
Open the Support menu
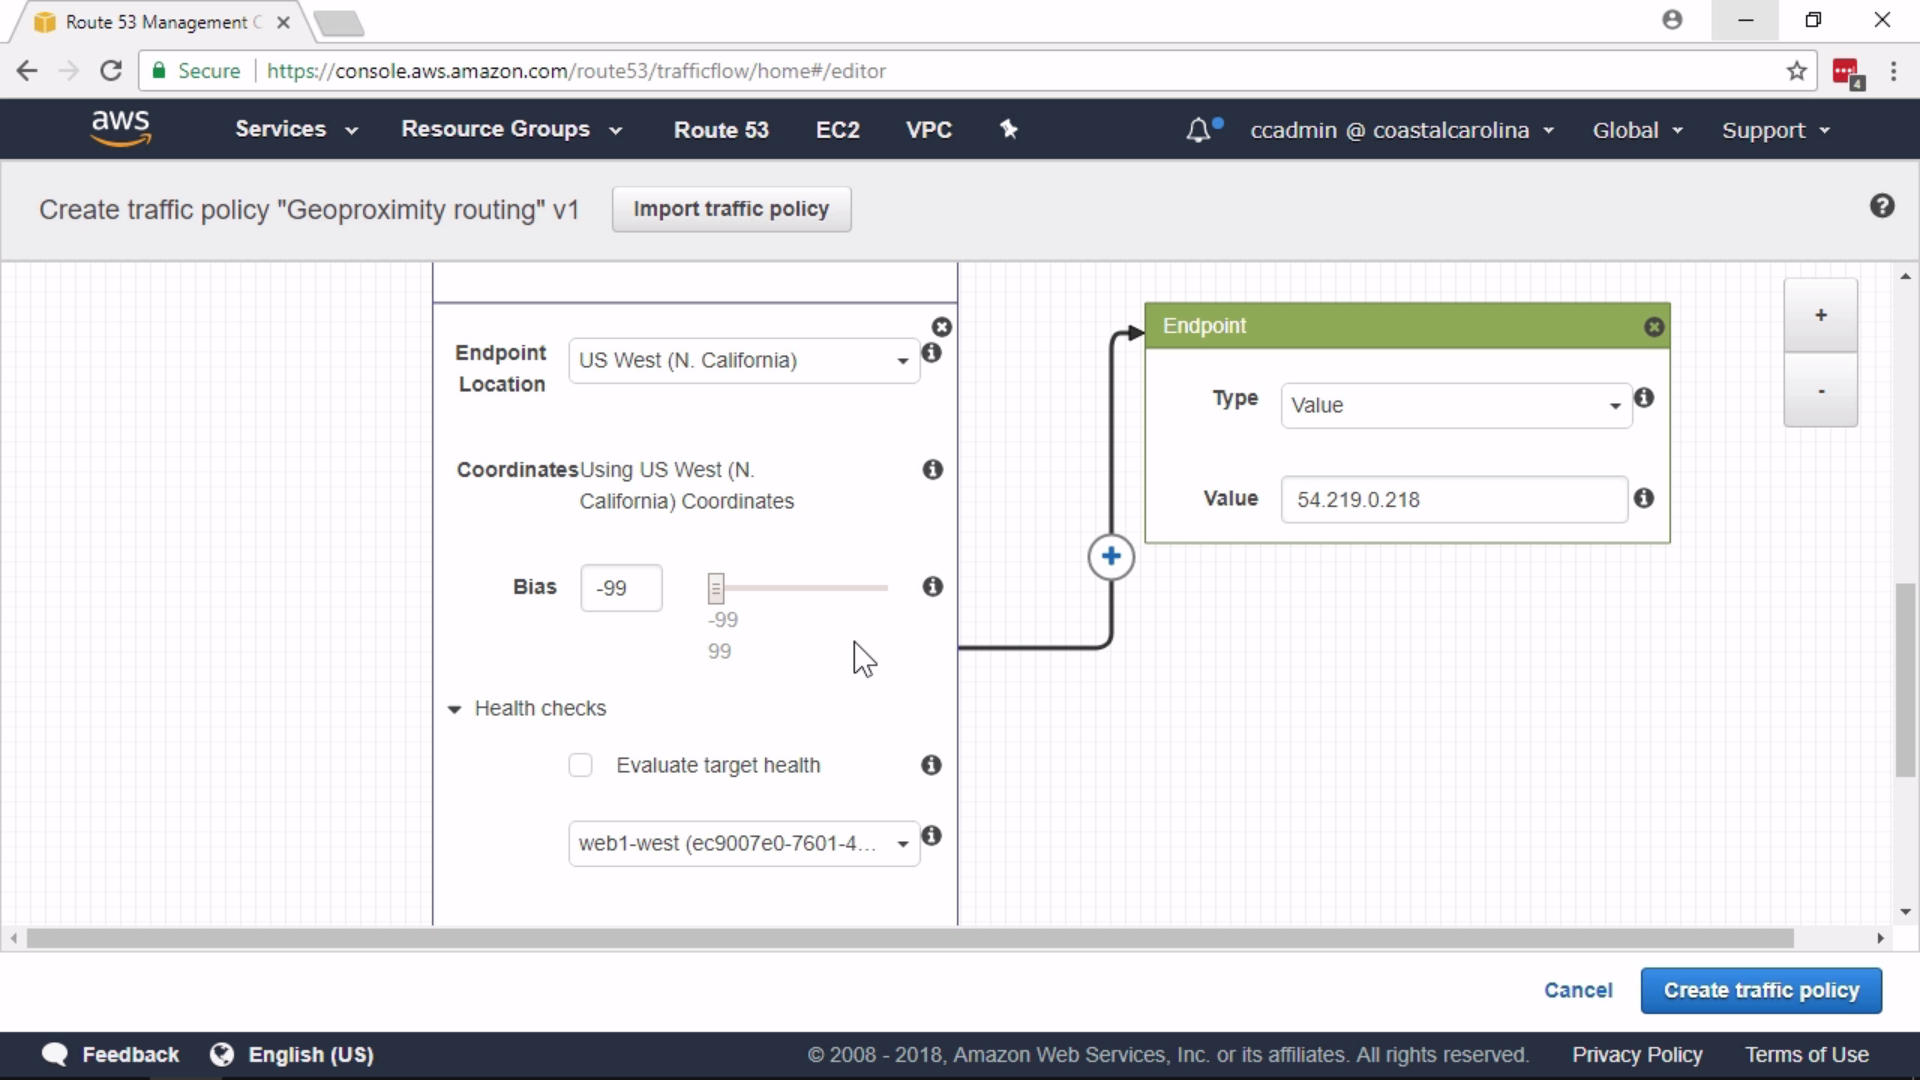(1775, 130)
